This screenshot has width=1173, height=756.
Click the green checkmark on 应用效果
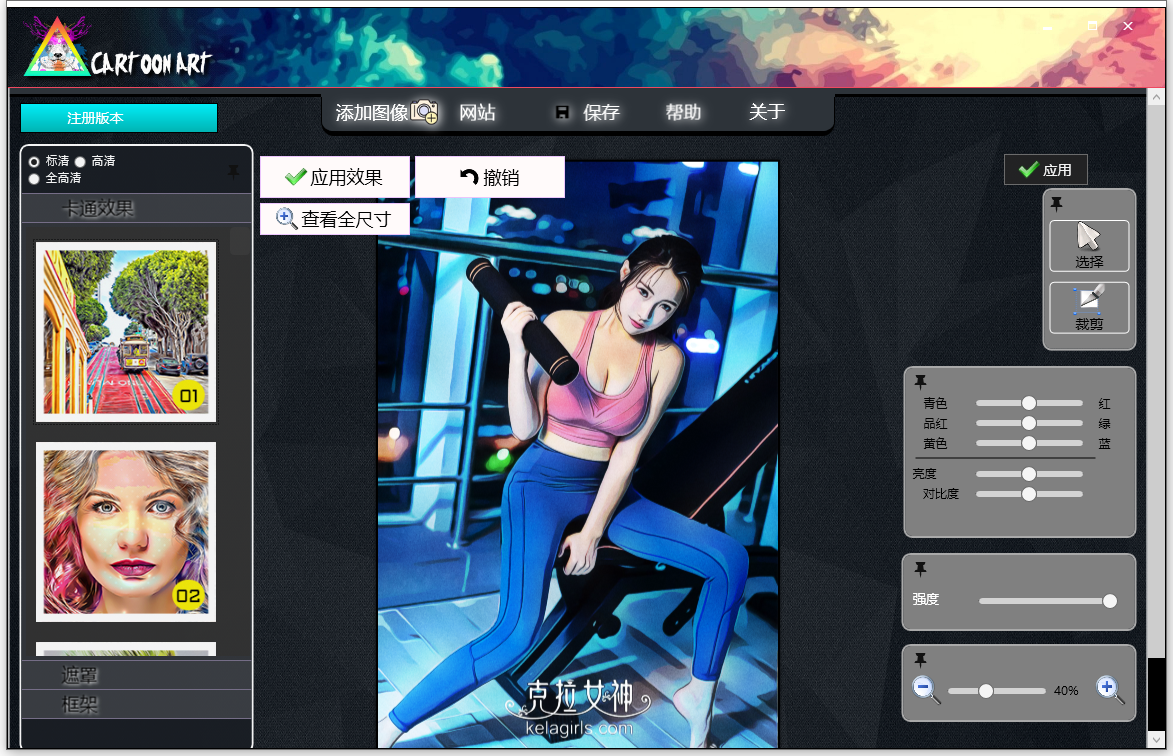(295, 176)
